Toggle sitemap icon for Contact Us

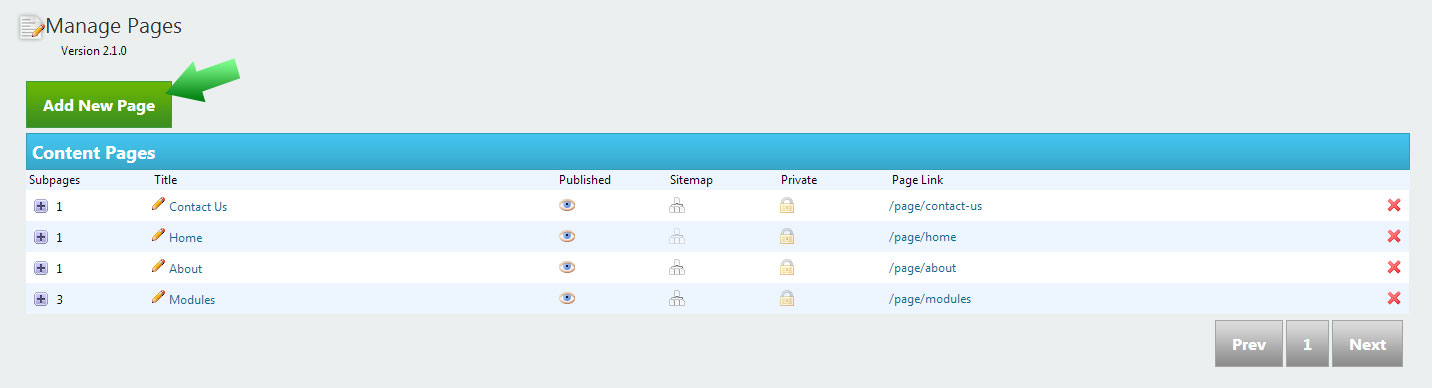pyautogui.click(x=677, y=206)
